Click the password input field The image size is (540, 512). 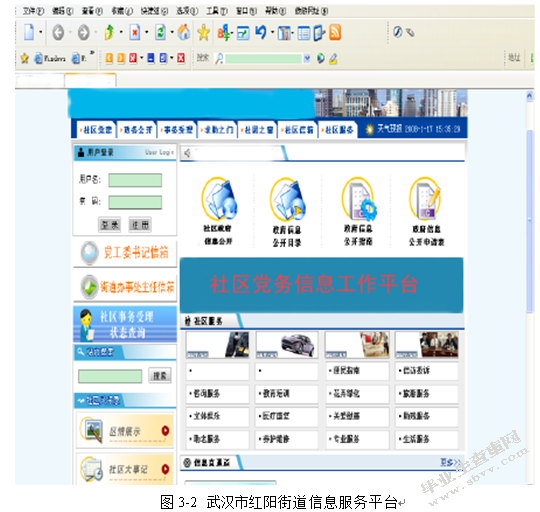coord(135,202)
